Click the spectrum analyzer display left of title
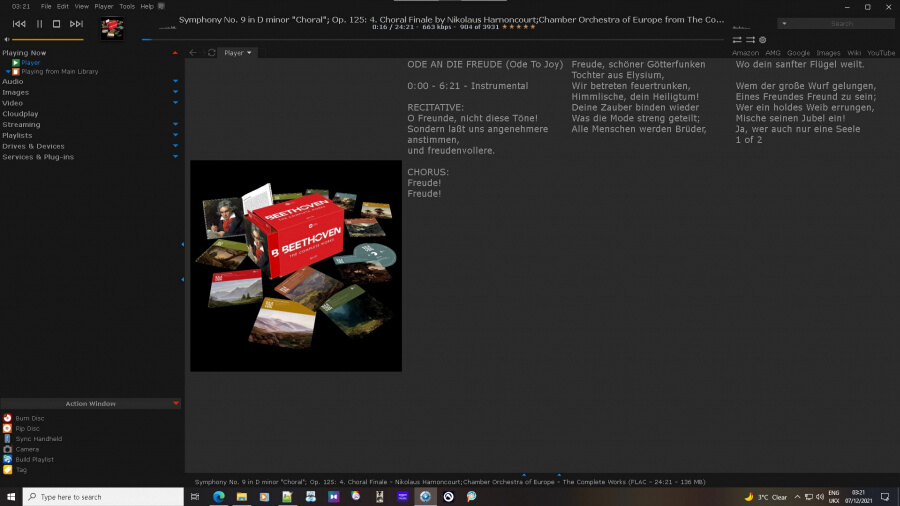Image resolution: width=900 pixels, height=506 pixels. (168, 26)
